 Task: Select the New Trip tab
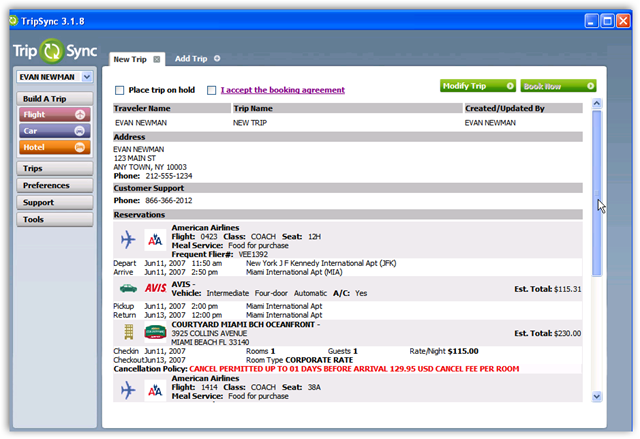pos(129,59)
